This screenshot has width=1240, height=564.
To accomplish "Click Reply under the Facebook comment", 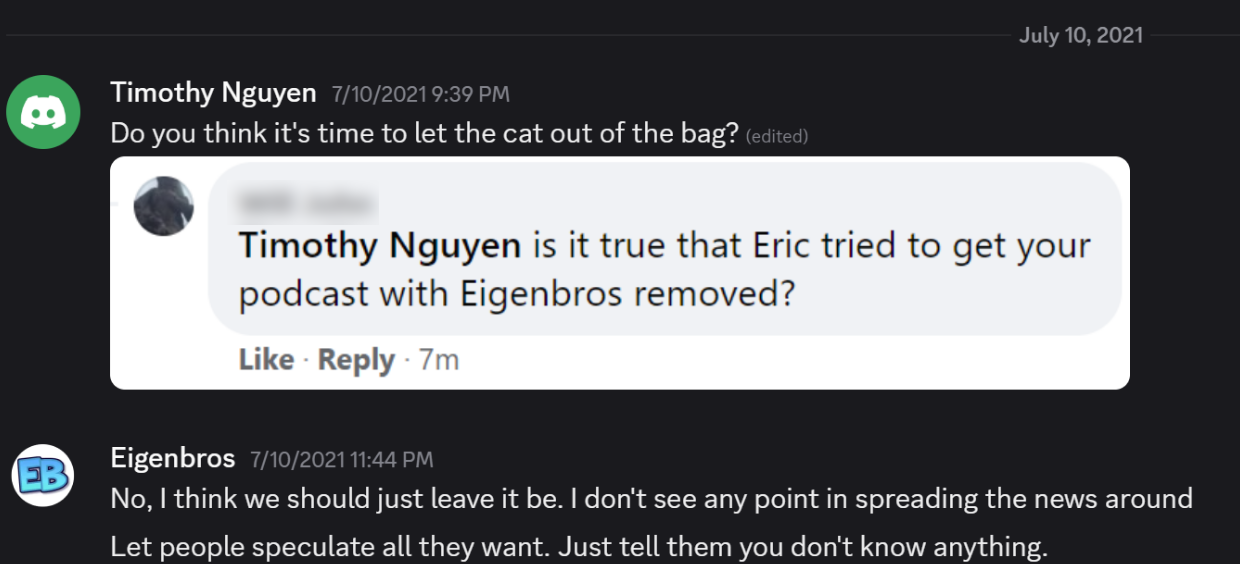I will click(x=356, y=359).
